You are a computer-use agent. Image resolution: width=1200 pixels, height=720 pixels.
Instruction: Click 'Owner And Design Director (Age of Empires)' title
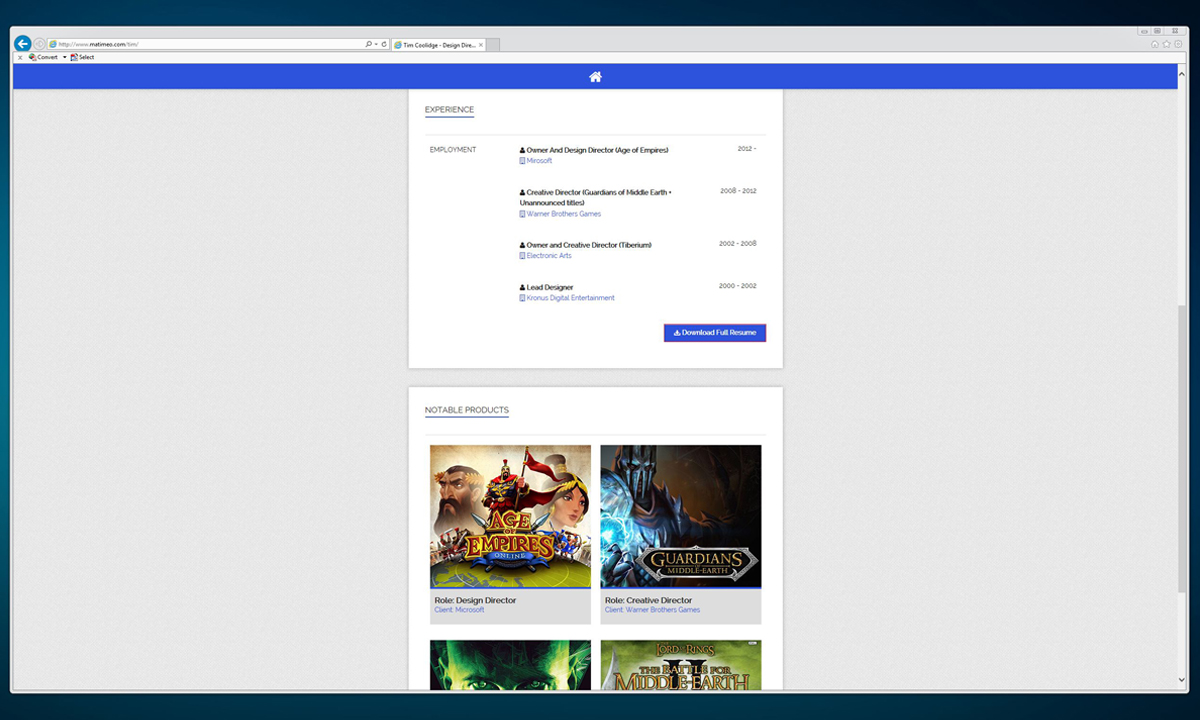(597, 150)
